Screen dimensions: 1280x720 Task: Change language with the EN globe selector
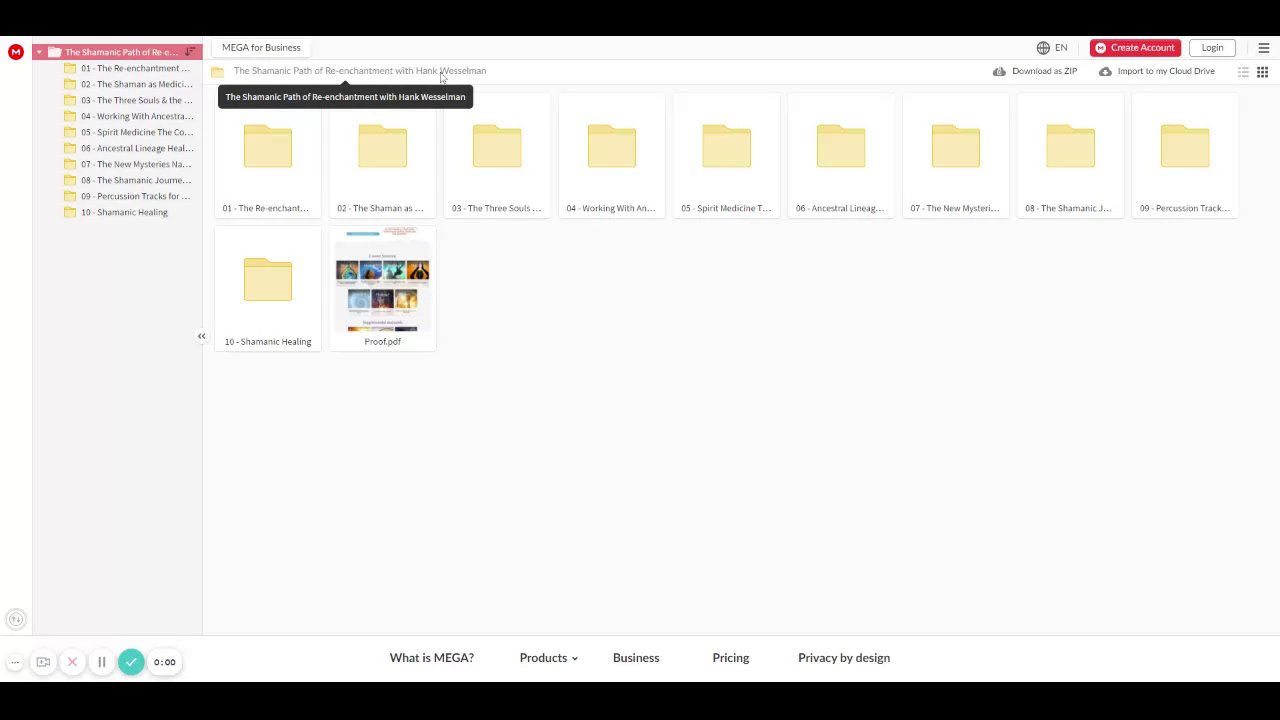(1052, 48)
